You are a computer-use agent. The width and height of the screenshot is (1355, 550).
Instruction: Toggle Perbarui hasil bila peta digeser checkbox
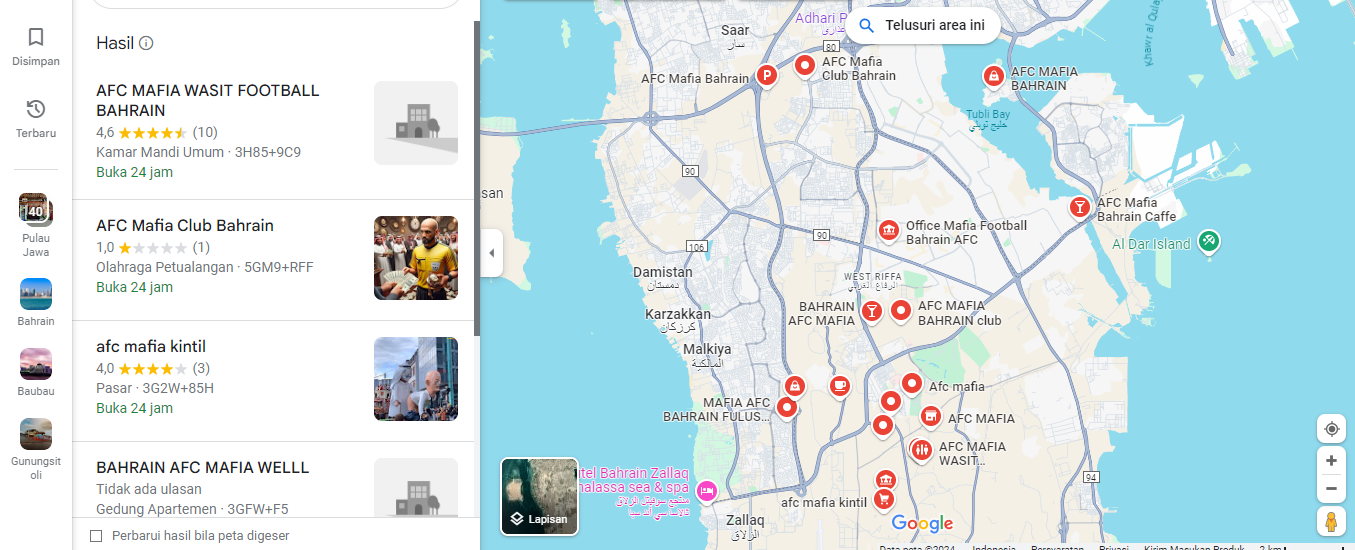click(96, 536)
